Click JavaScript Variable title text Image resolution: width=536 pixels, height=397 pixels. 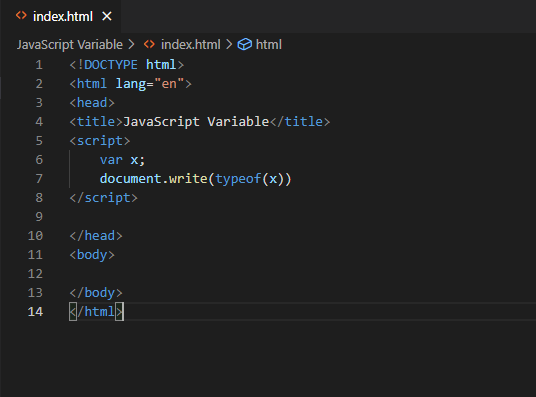[196, 122]
